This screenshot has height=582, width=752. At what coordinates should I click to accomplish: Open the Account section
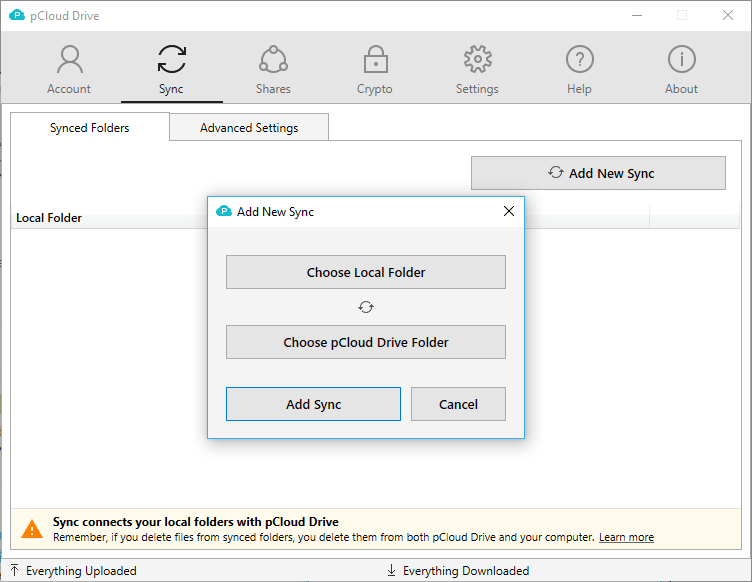[x=69, y=70]
